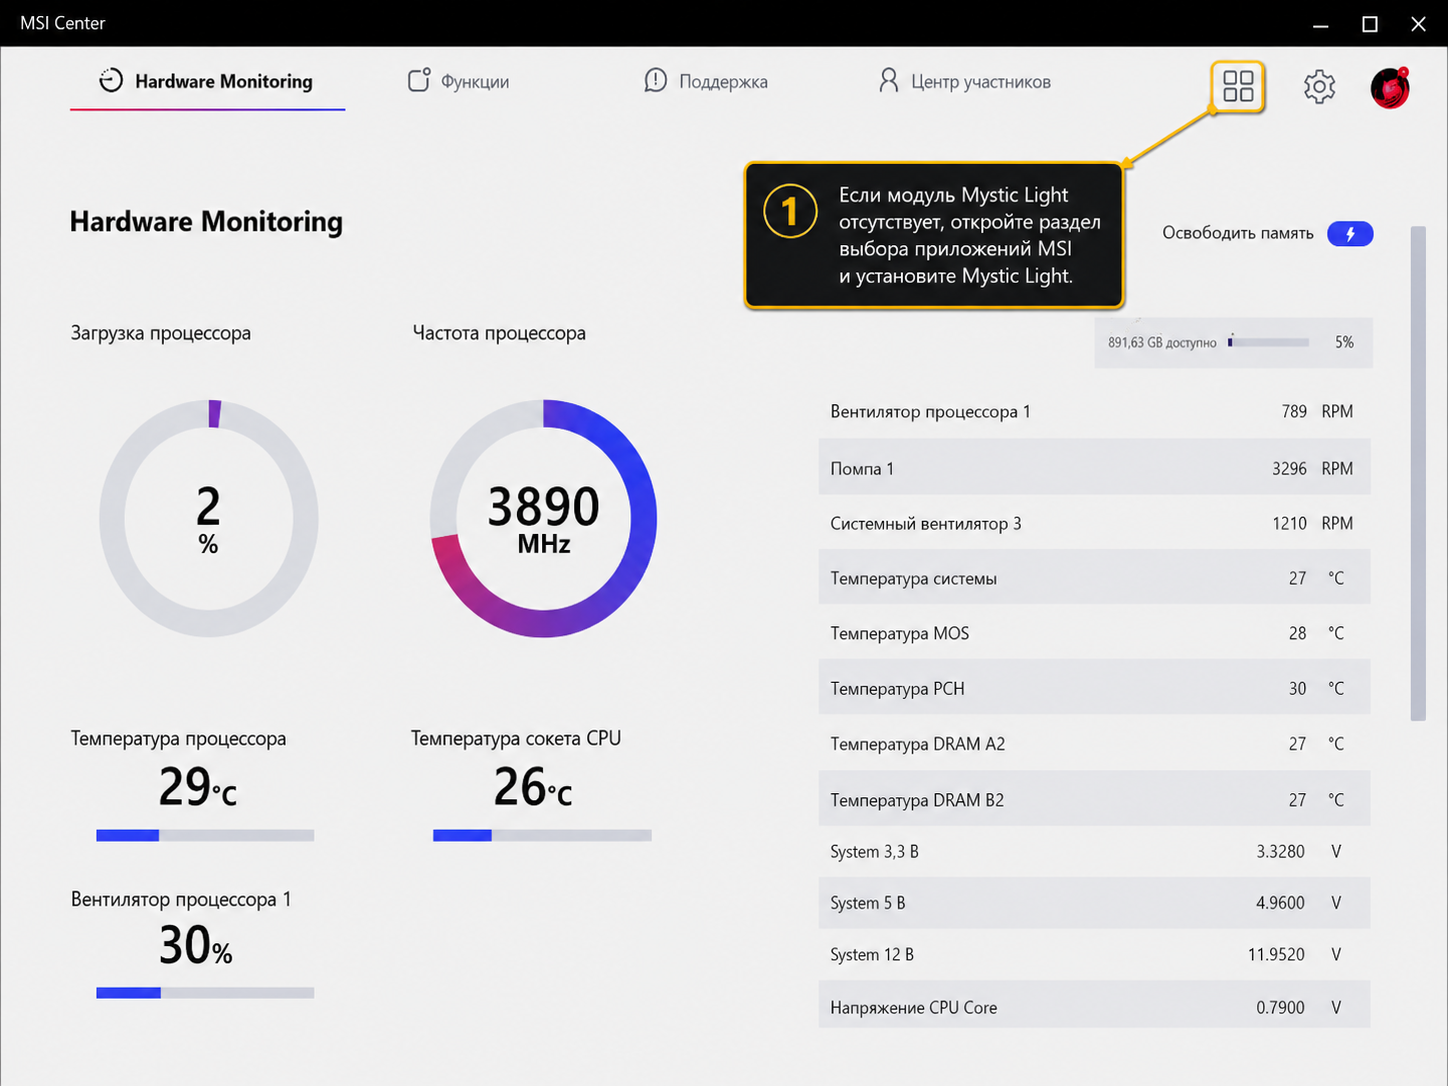The image size is (1448, 1086).
Task: Maximize the MSI Center window
Action: (x=1370, y=24)
